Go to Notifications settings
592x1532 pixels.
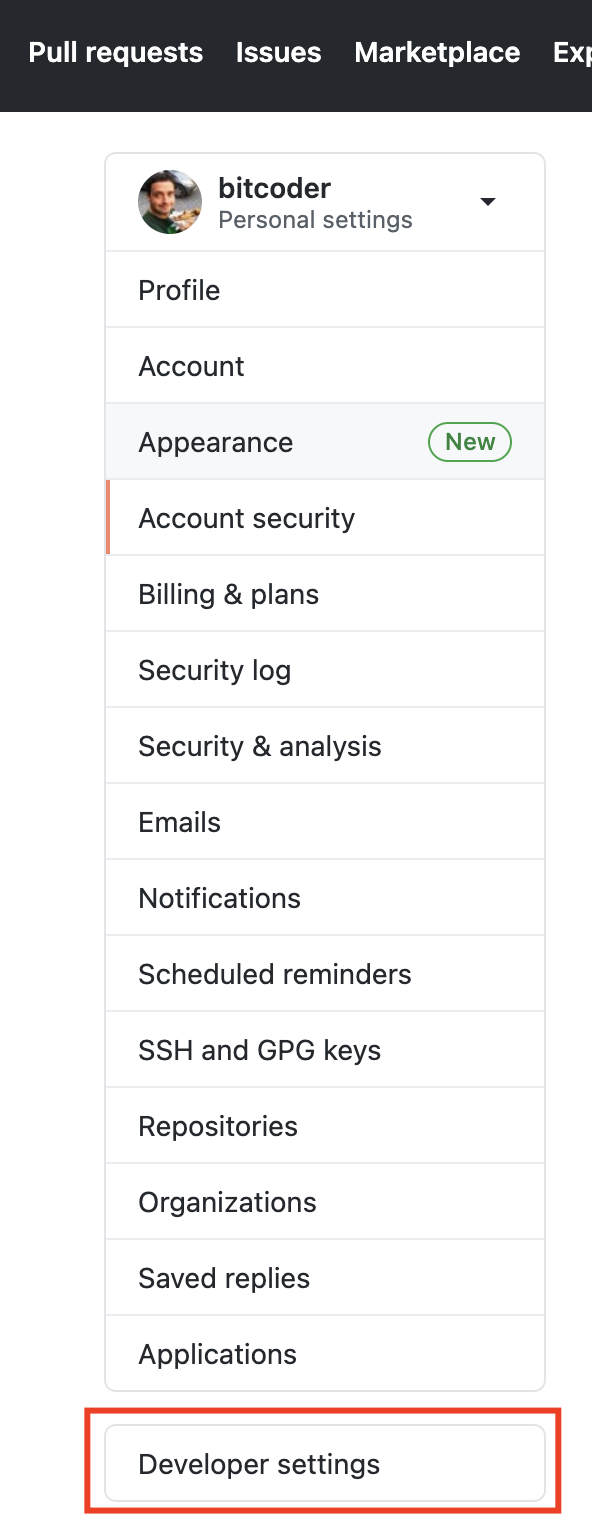coord(325,898)
